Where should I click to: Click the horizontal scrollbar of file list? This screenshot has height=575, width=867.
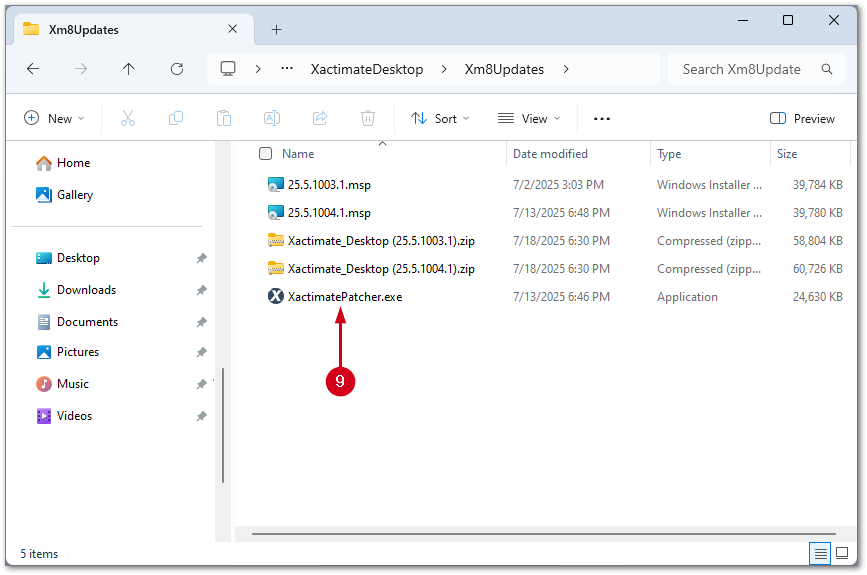544,534
